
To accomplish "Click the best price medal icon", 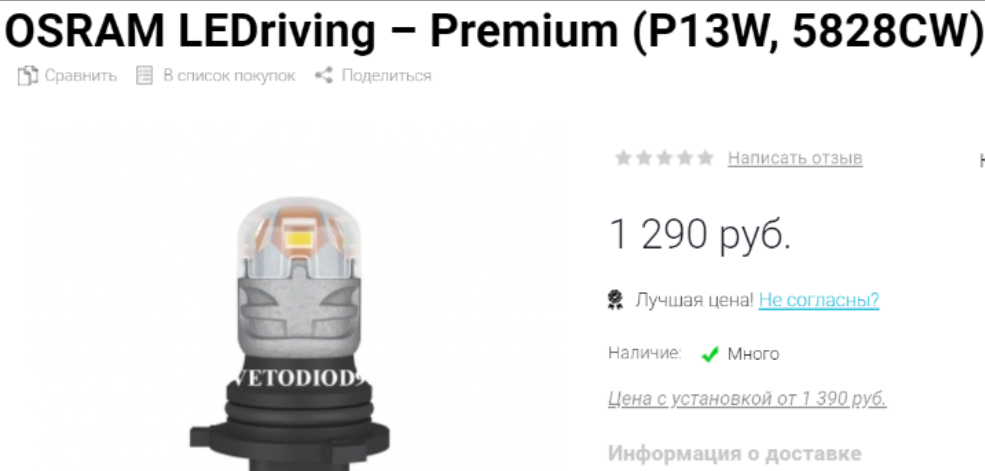I will 616,300.
